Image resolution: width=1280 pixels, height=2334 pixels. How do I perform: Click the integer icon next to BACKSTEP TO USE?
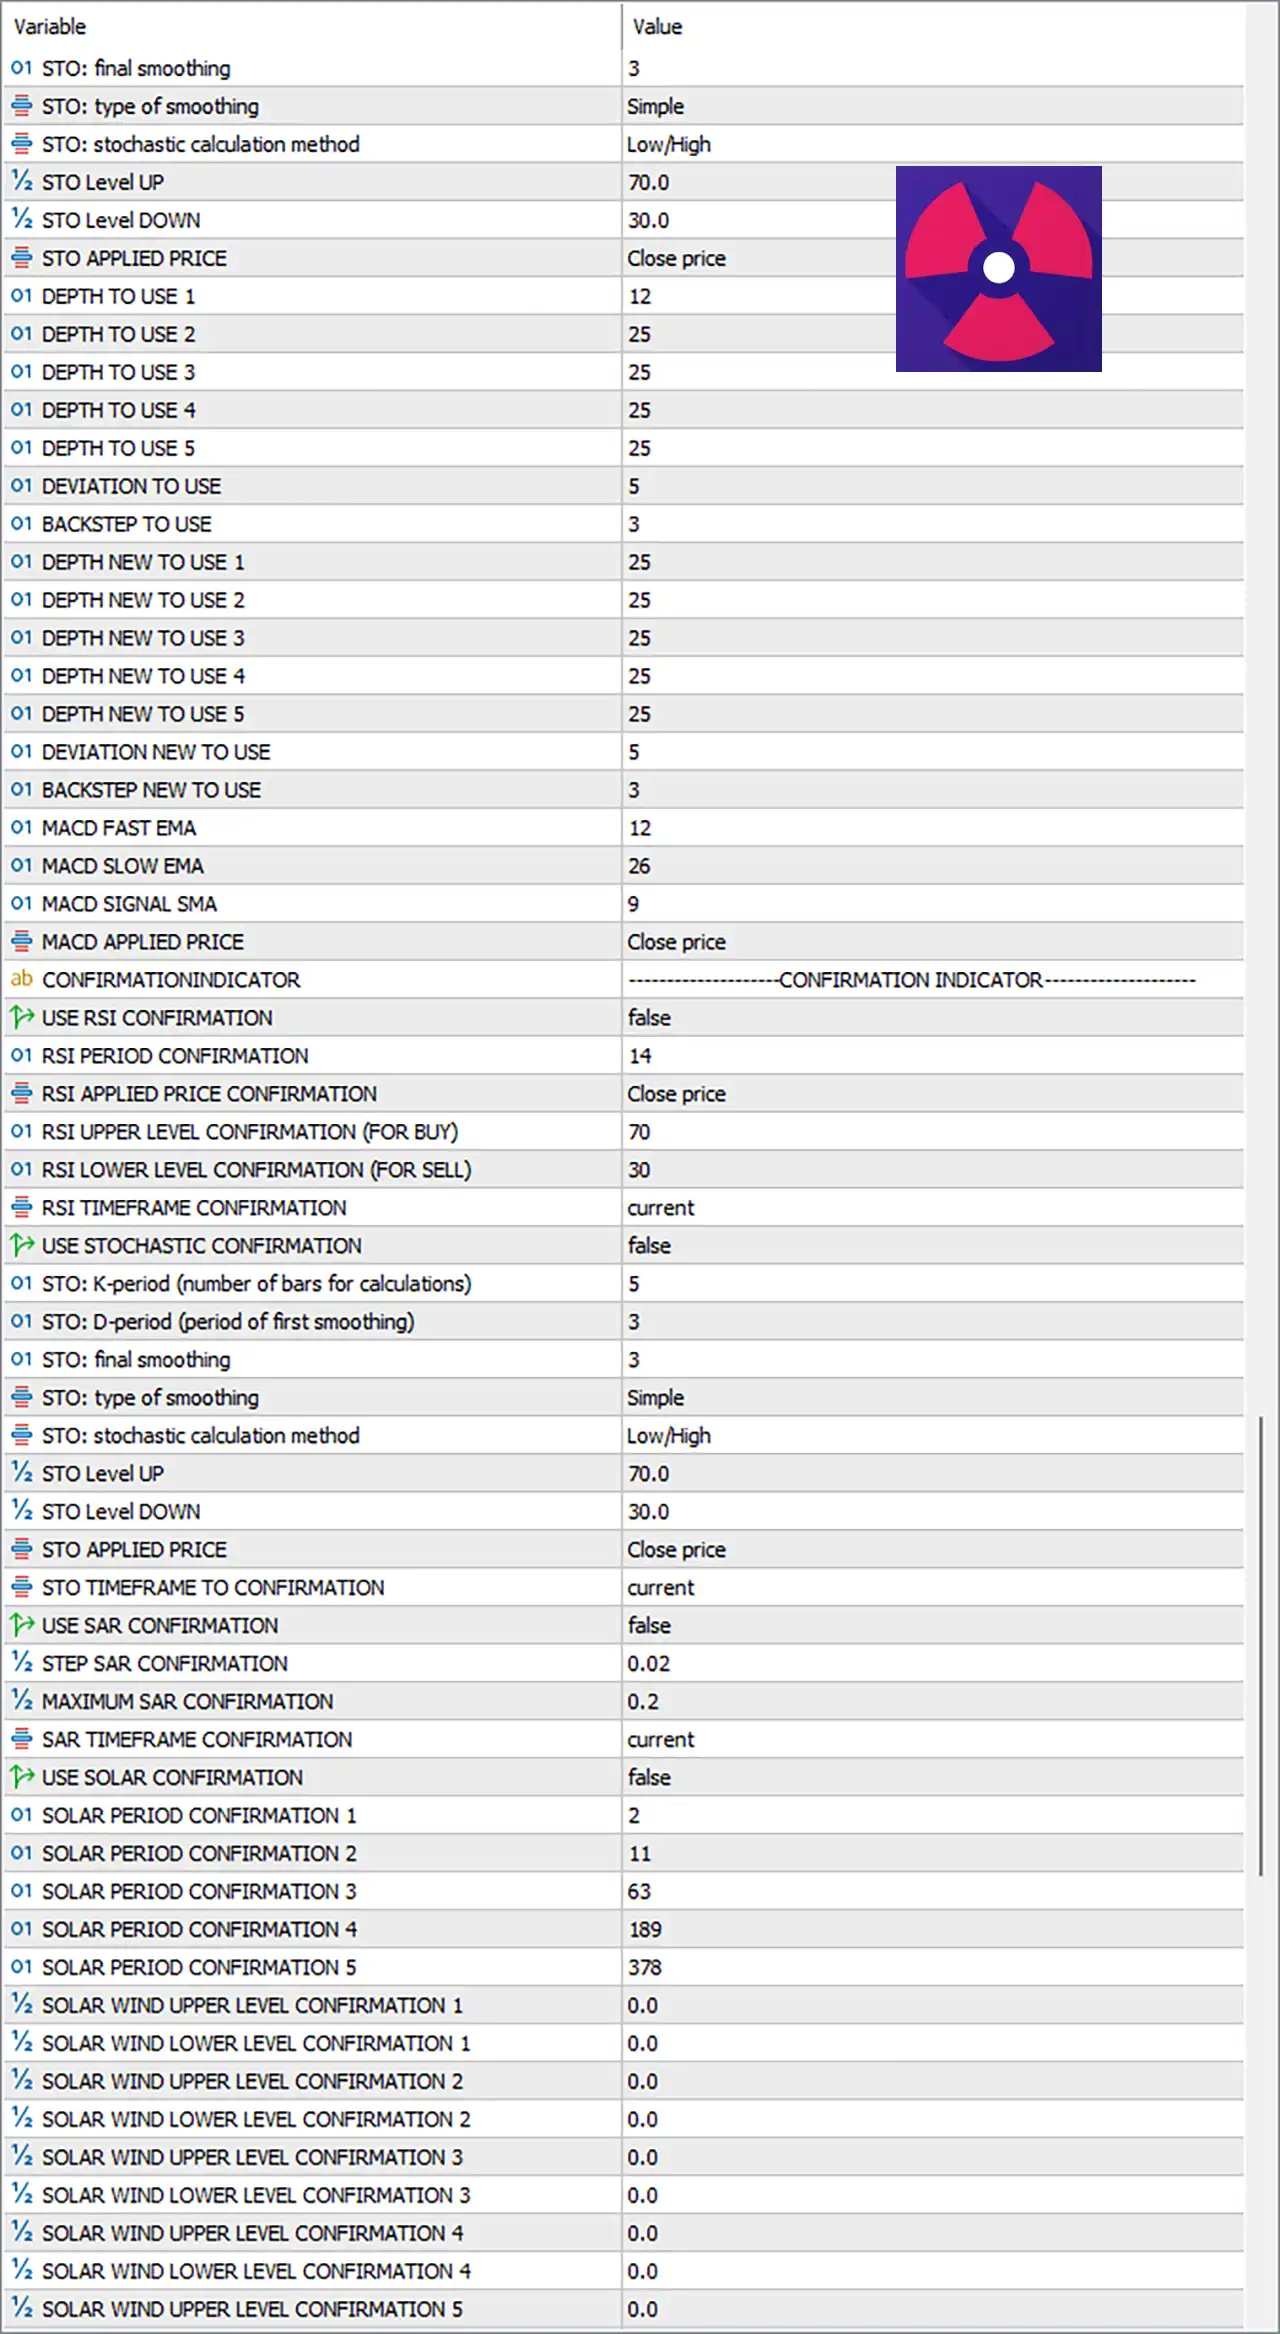[x=21, y=524]
